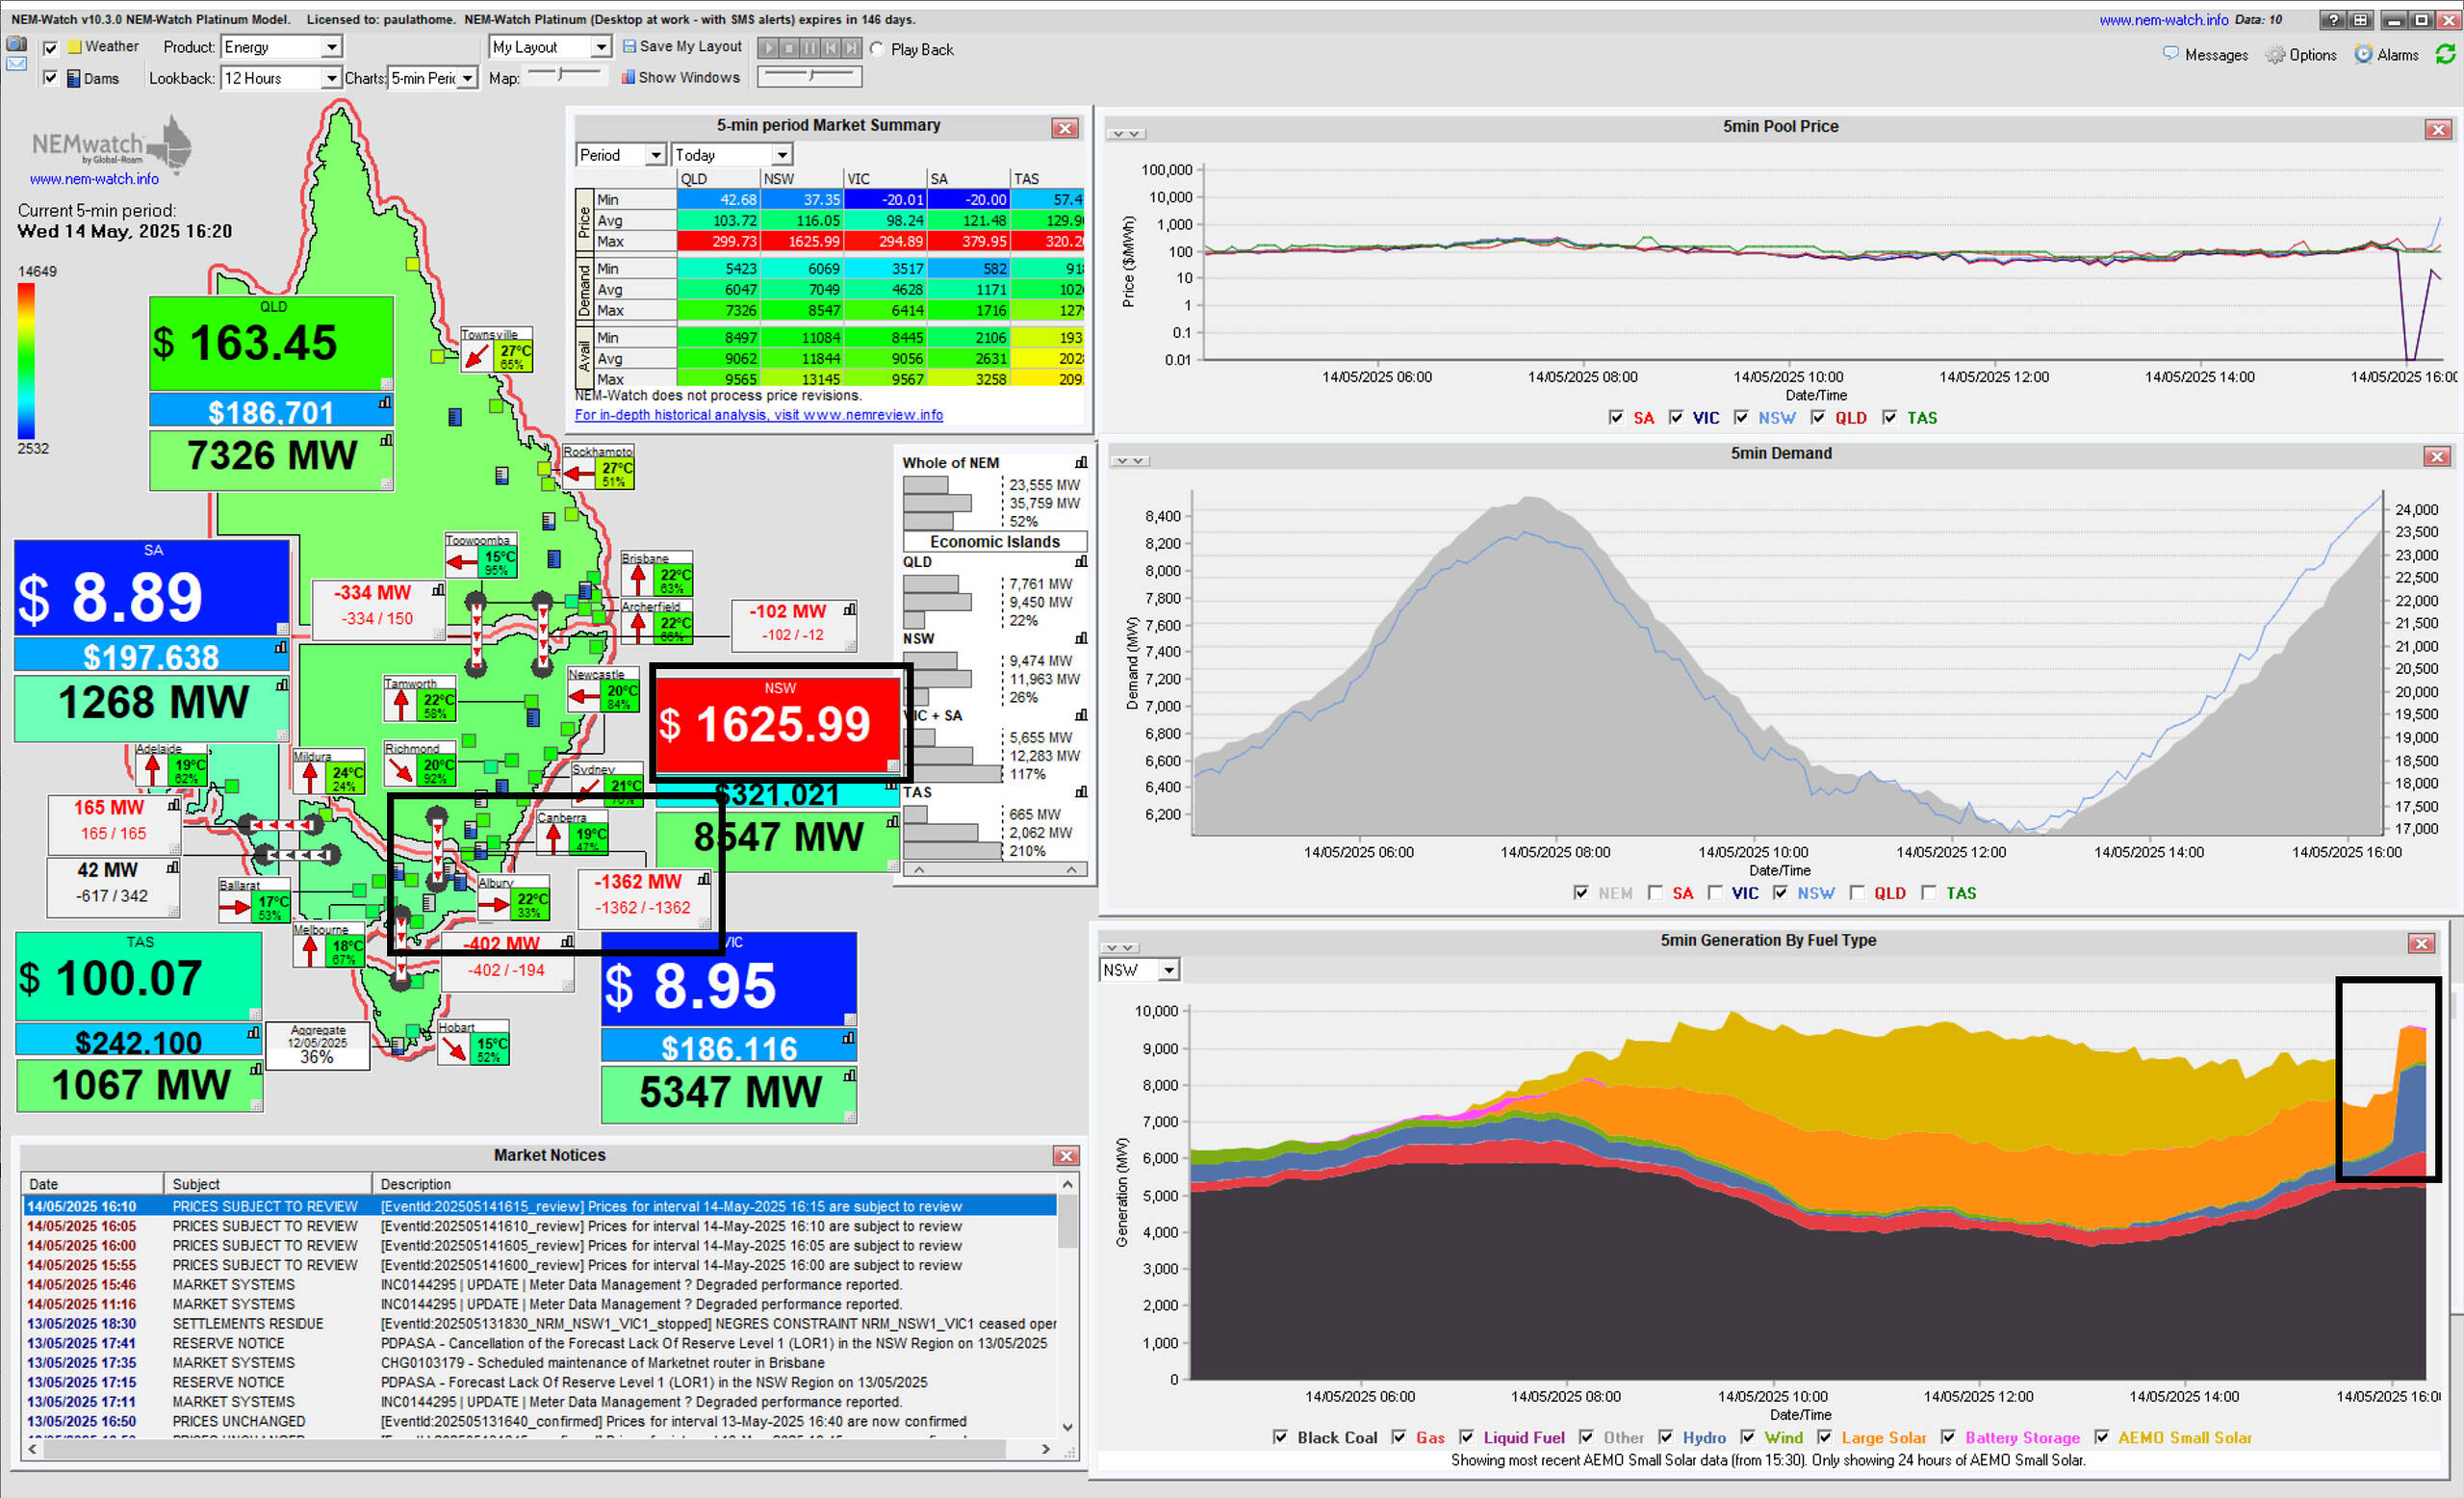Open Alarms via the alarm clock icon
This screenshot has height=1498, width=2464.
click(x=2363, y=54)
